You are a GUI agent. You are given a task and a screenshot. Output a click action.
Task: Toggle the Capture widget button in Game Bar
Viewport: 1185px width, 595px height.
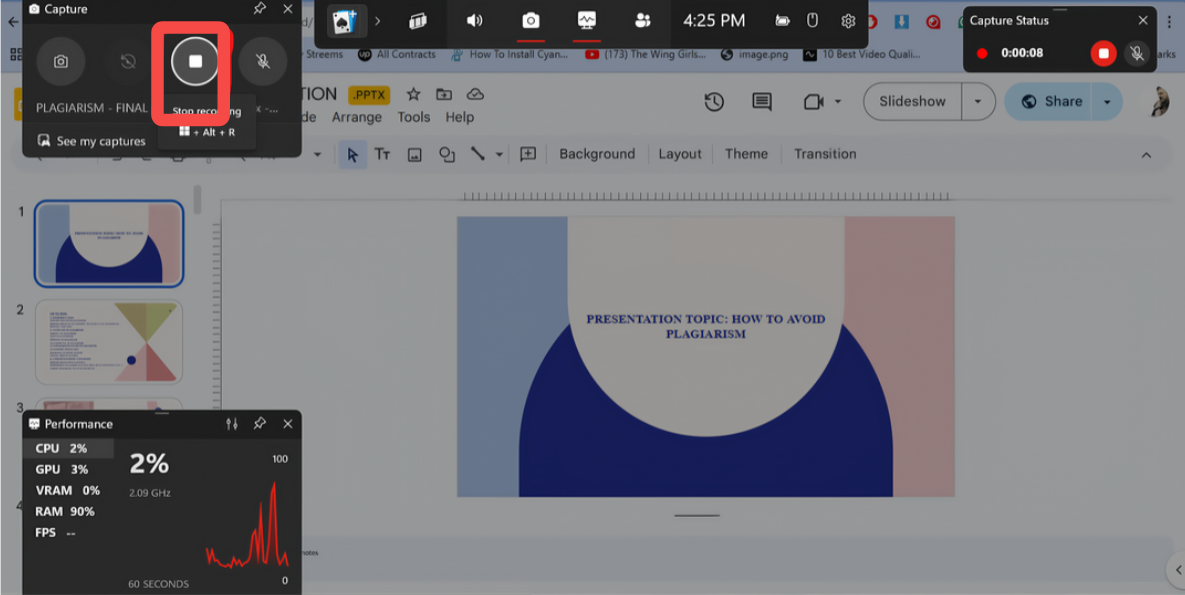[531, 21]
